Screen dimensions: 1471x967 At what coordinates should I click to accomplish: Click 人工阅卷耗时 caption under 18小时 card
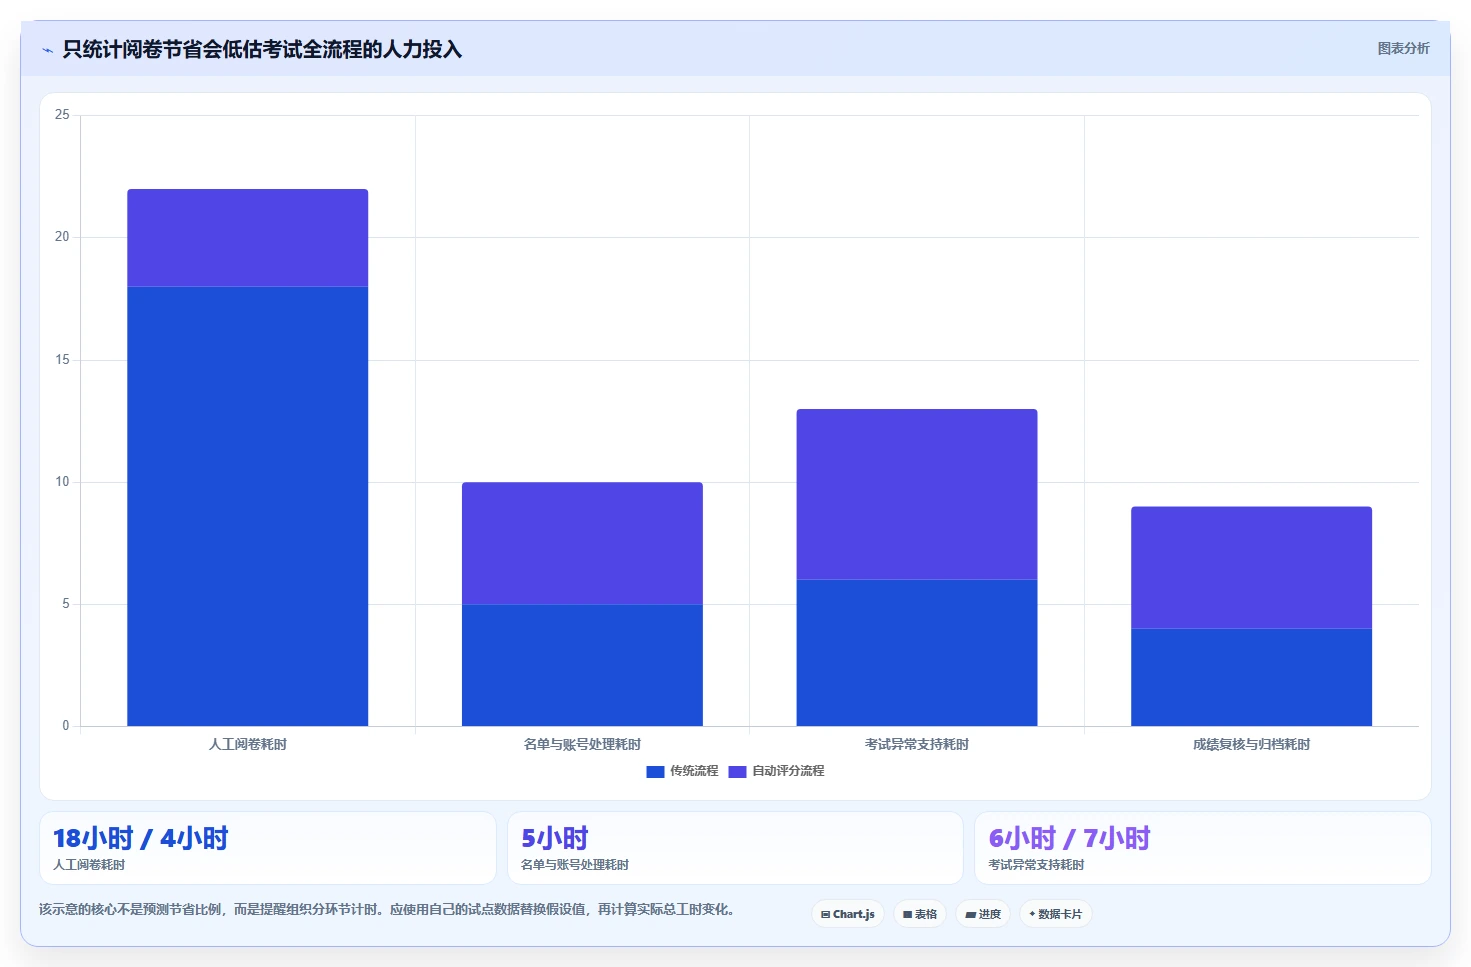[x=89, y=865]
